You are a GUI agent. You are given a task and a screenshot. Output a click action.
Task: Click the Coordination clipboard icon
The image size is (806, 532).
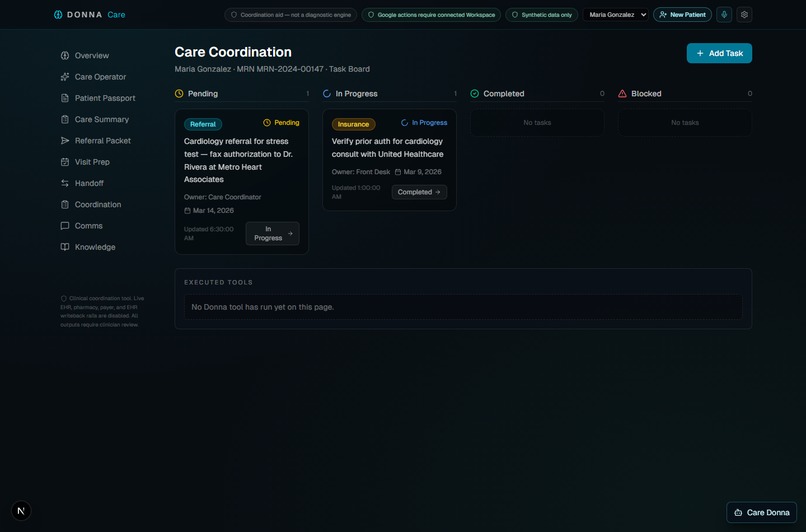coord(65,205)
